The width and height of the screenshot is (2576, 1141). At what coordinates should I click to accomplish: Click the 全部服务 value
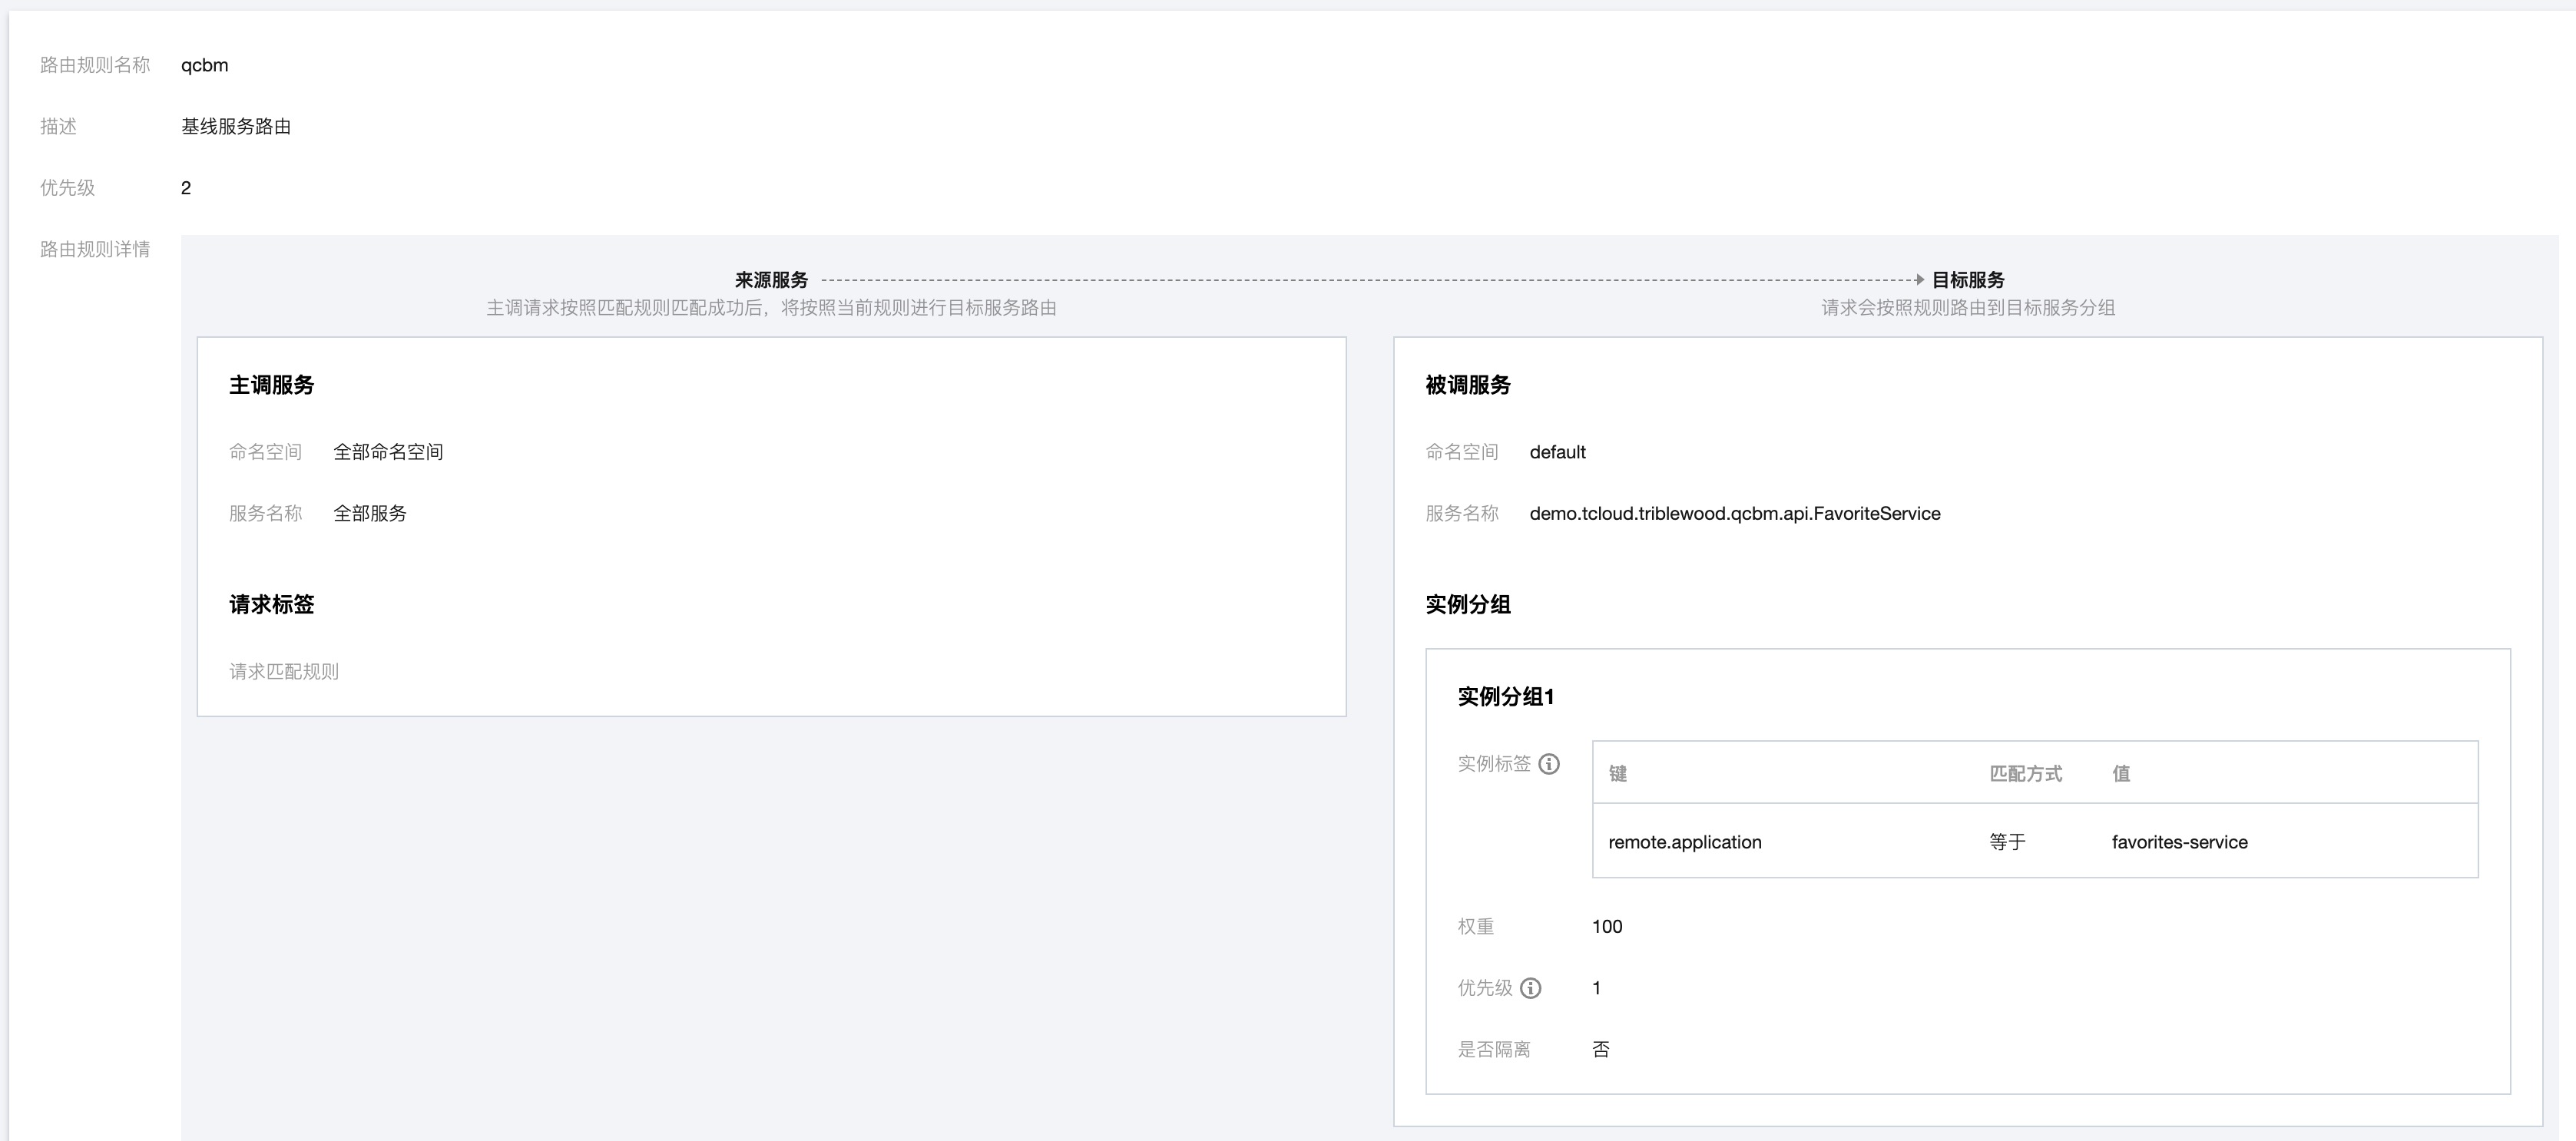(370, 513)
